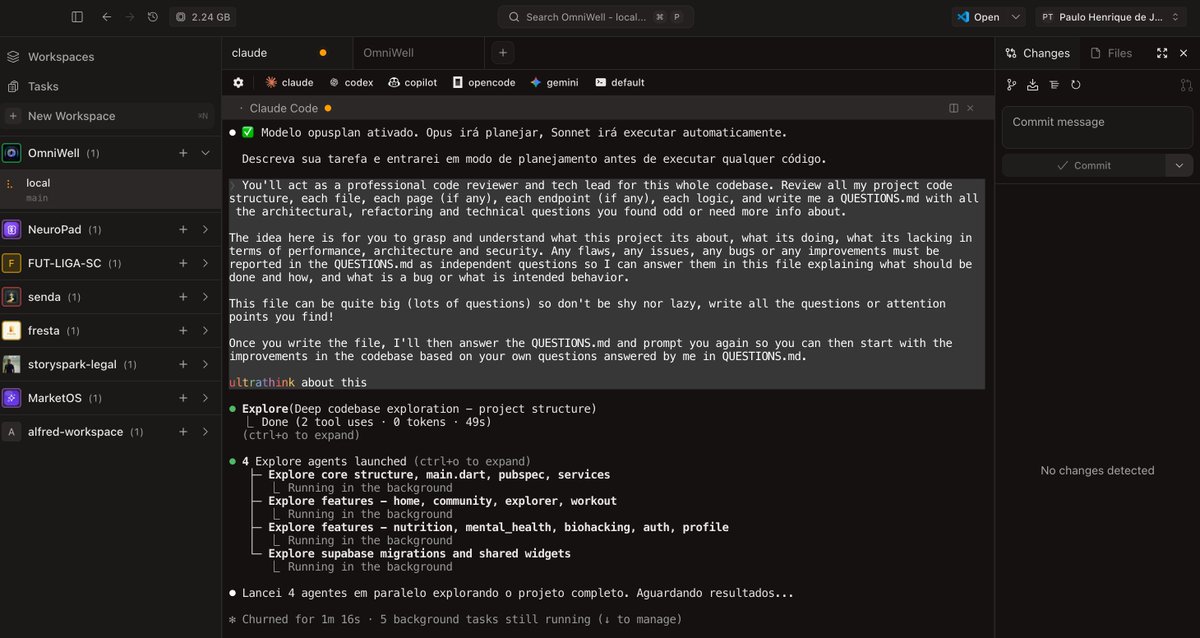Add item to MarketOS with plus

pos(183,398)
